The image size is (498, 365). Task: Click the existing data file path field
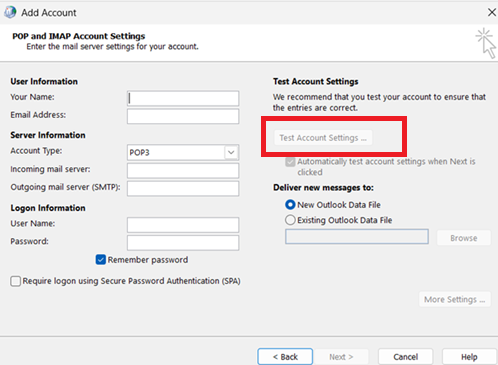(357, 237)
